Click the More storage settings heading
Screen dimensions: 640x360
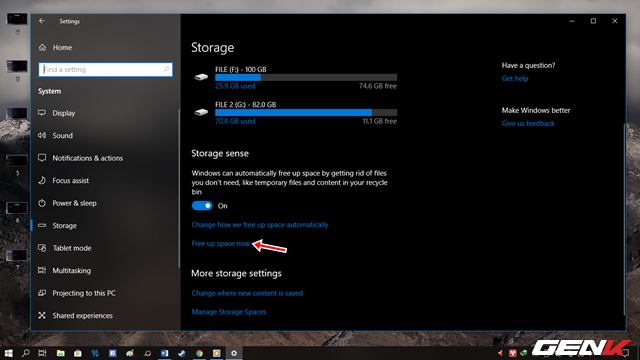coord(236,273)
